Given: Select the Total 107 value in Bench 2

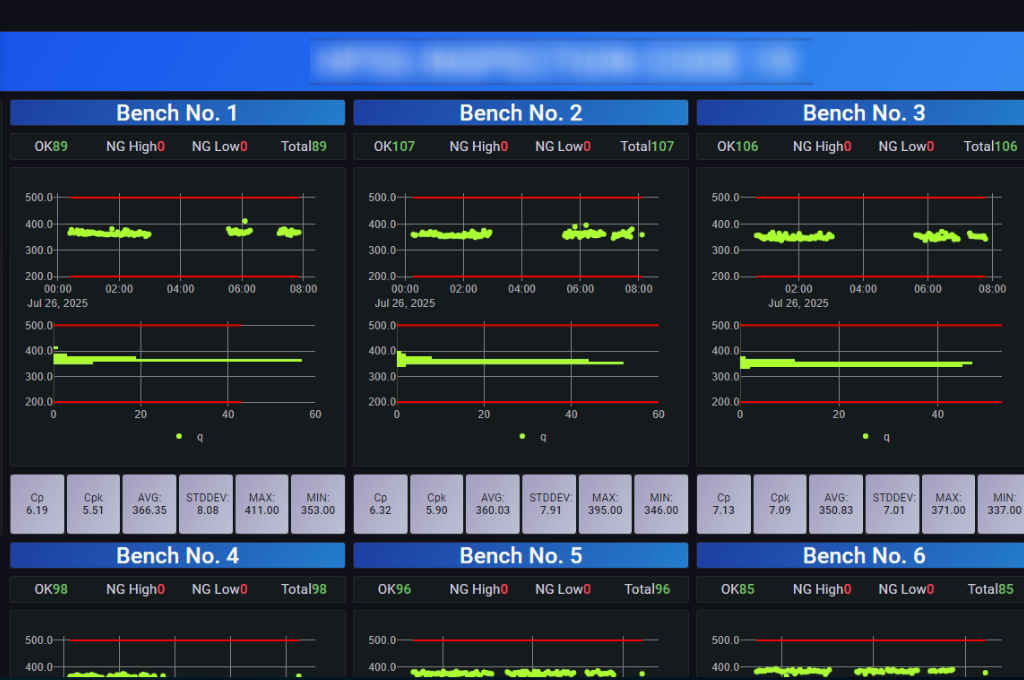Looking at the screenshot, I should click(647, 147).
